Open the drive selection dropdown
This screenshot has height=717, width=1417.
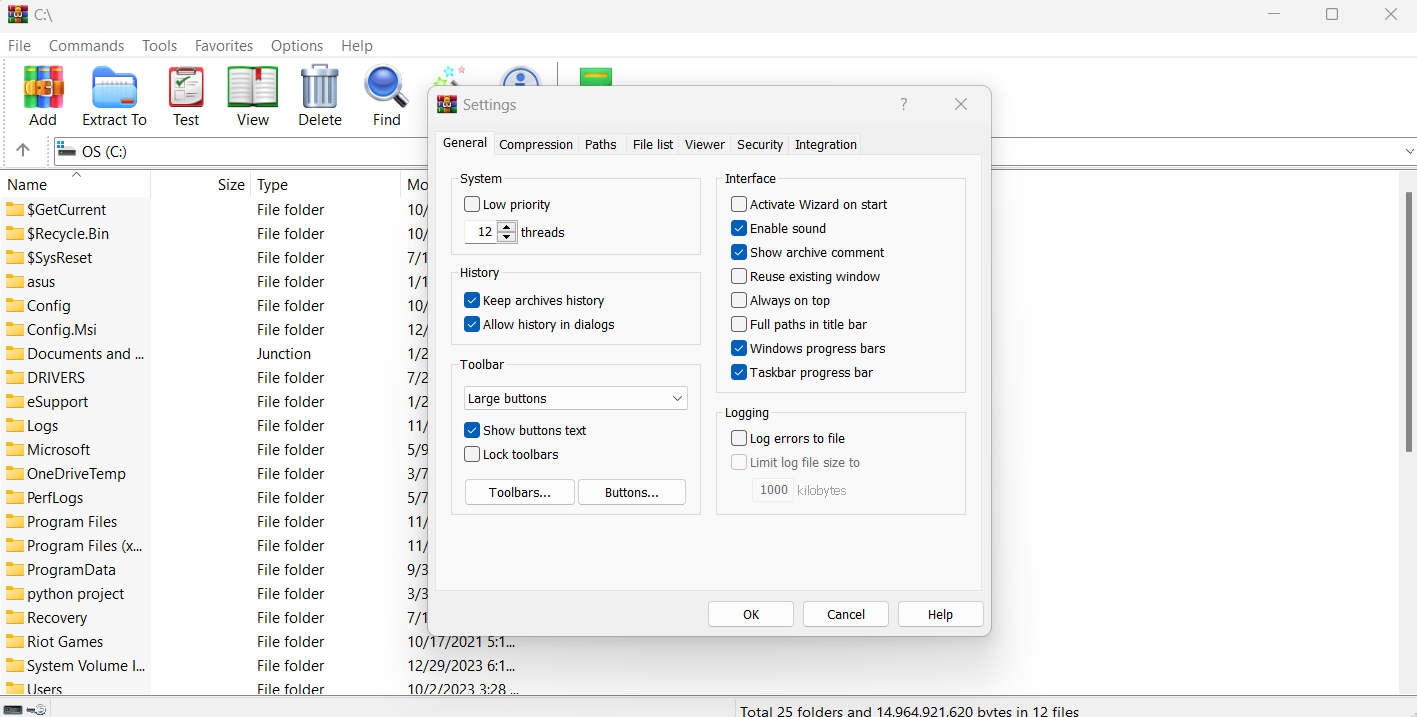click(x=1408, y=151)
